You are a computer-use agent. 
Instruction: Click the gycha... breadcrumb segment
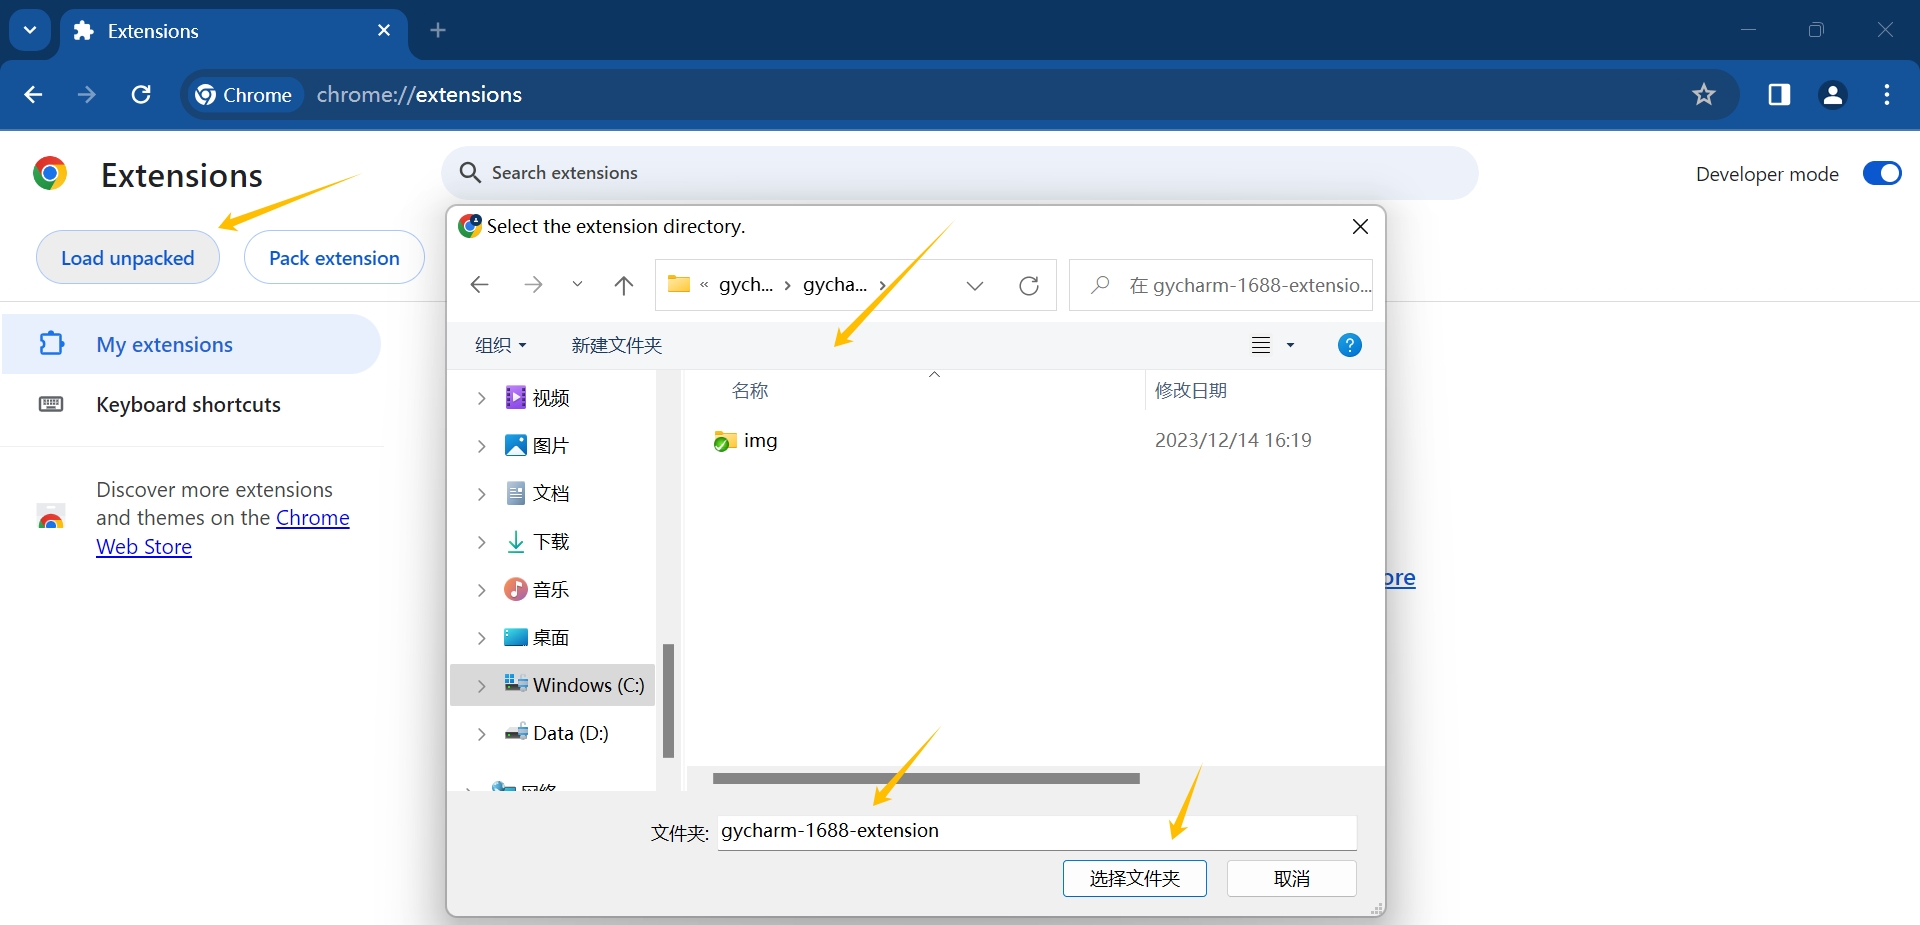(835, 285)
